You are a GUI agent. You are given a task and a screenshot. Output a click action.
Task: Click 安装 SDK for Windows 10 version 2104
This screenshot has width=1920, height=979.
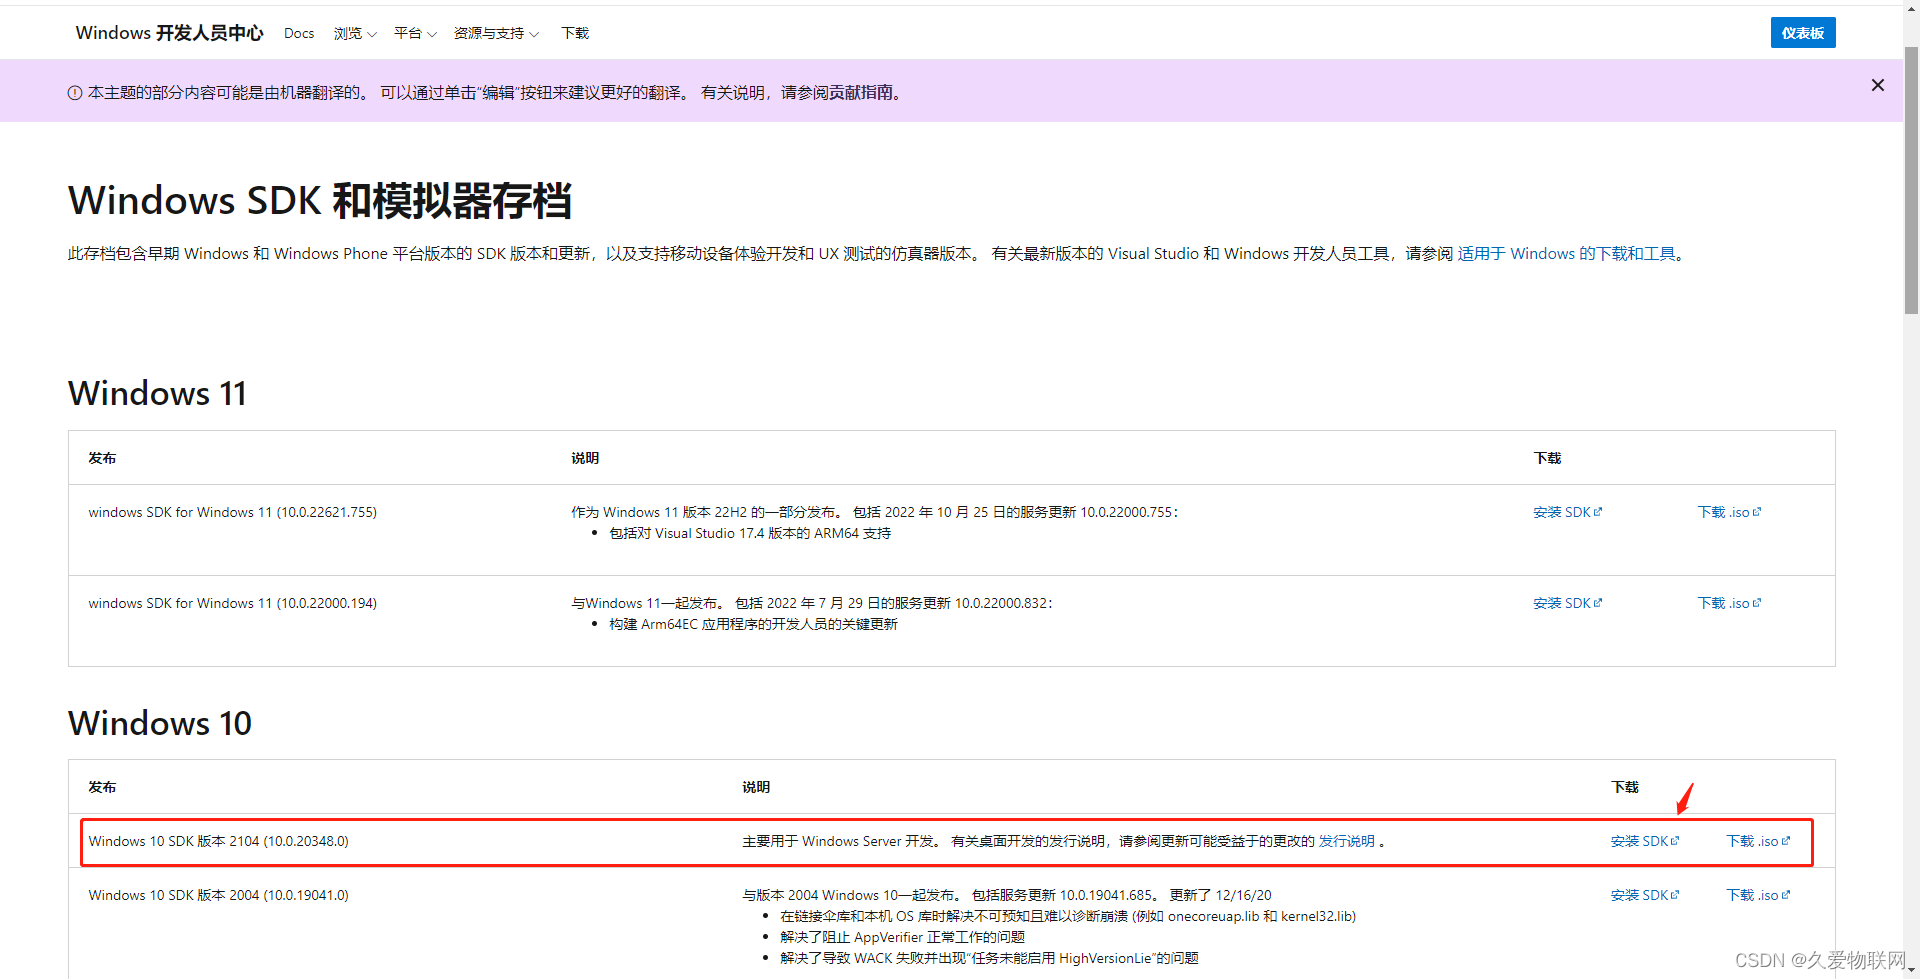coord(1645,841)
